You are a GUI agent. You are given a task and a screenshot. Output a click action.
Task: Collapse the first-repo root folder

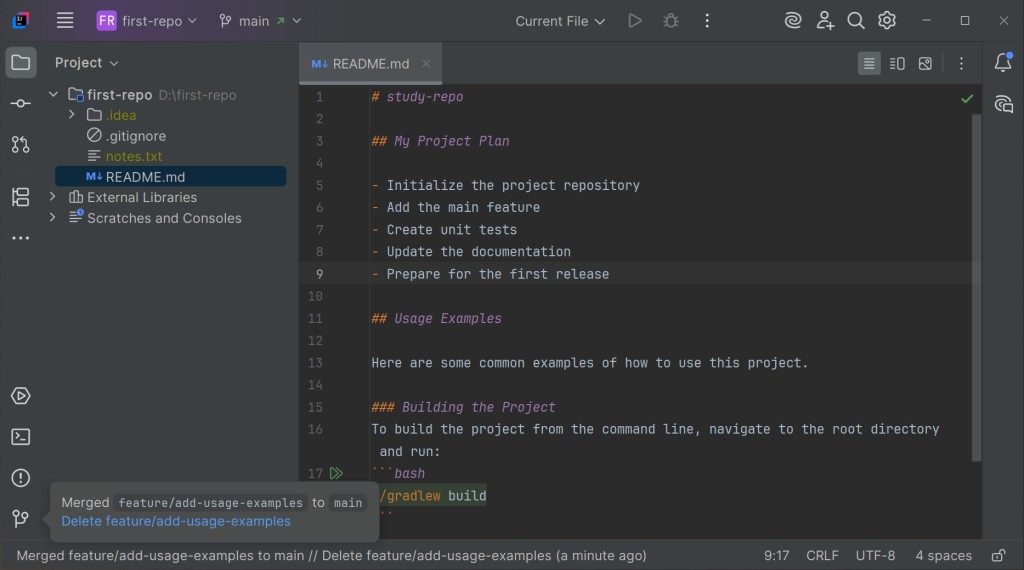pos(54,95)
